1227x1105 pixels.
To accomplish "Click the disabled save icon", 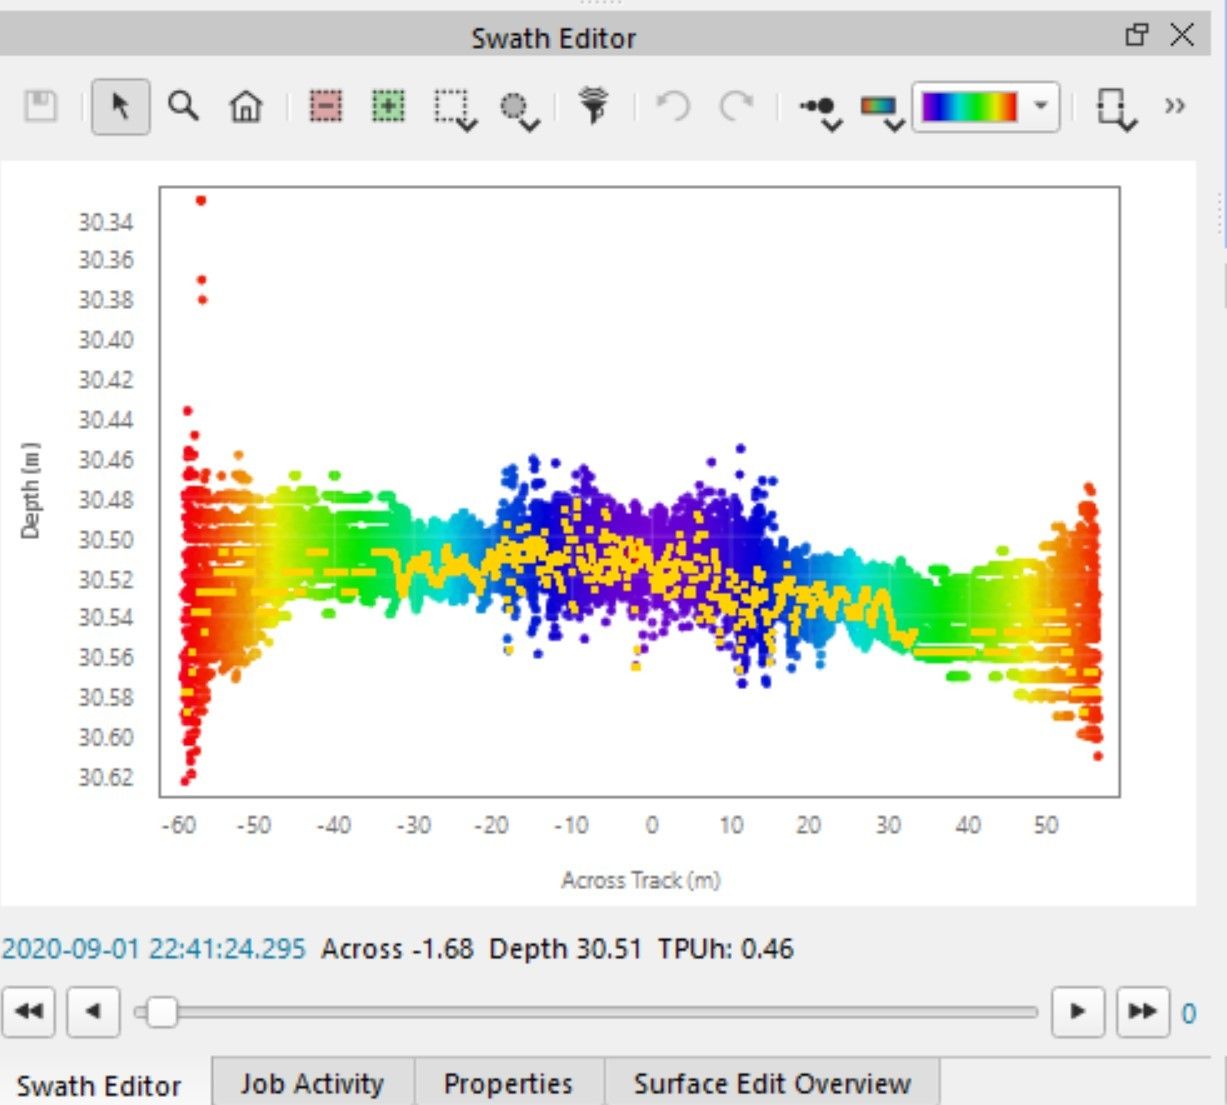I will pos(40,106).
